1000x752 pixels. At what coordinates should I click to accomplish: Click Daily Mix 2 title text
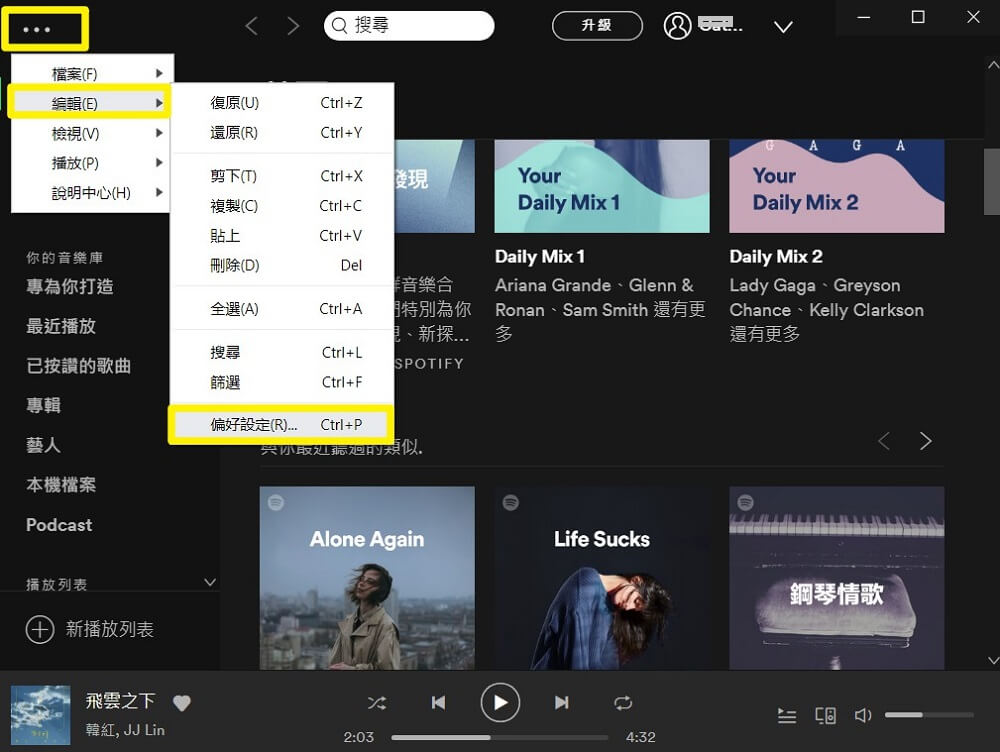776,257
